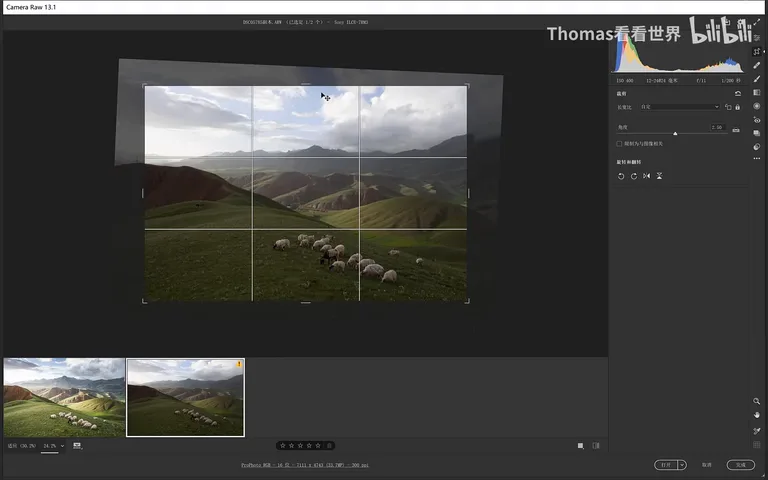Select the Zoom magnifier tool
Screen dimensions: 768x480
pyautogui.click(x=757, y=401)
